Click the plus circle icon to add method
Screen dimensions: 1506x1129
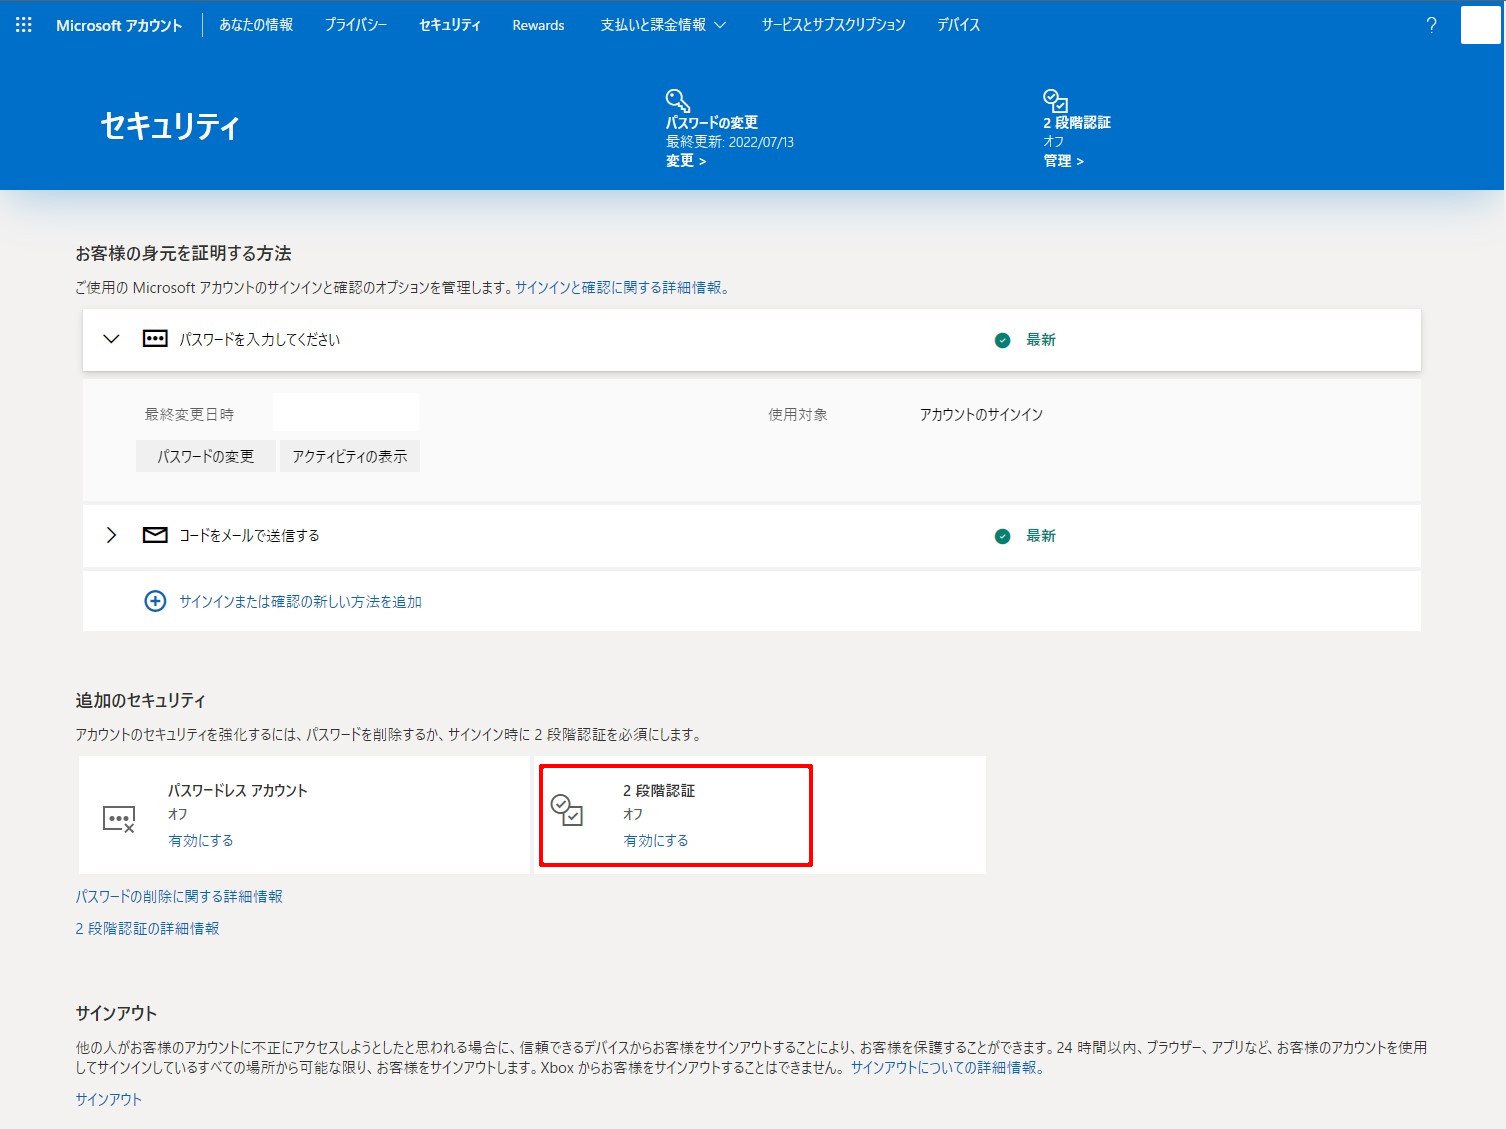[x=155, y=601]
